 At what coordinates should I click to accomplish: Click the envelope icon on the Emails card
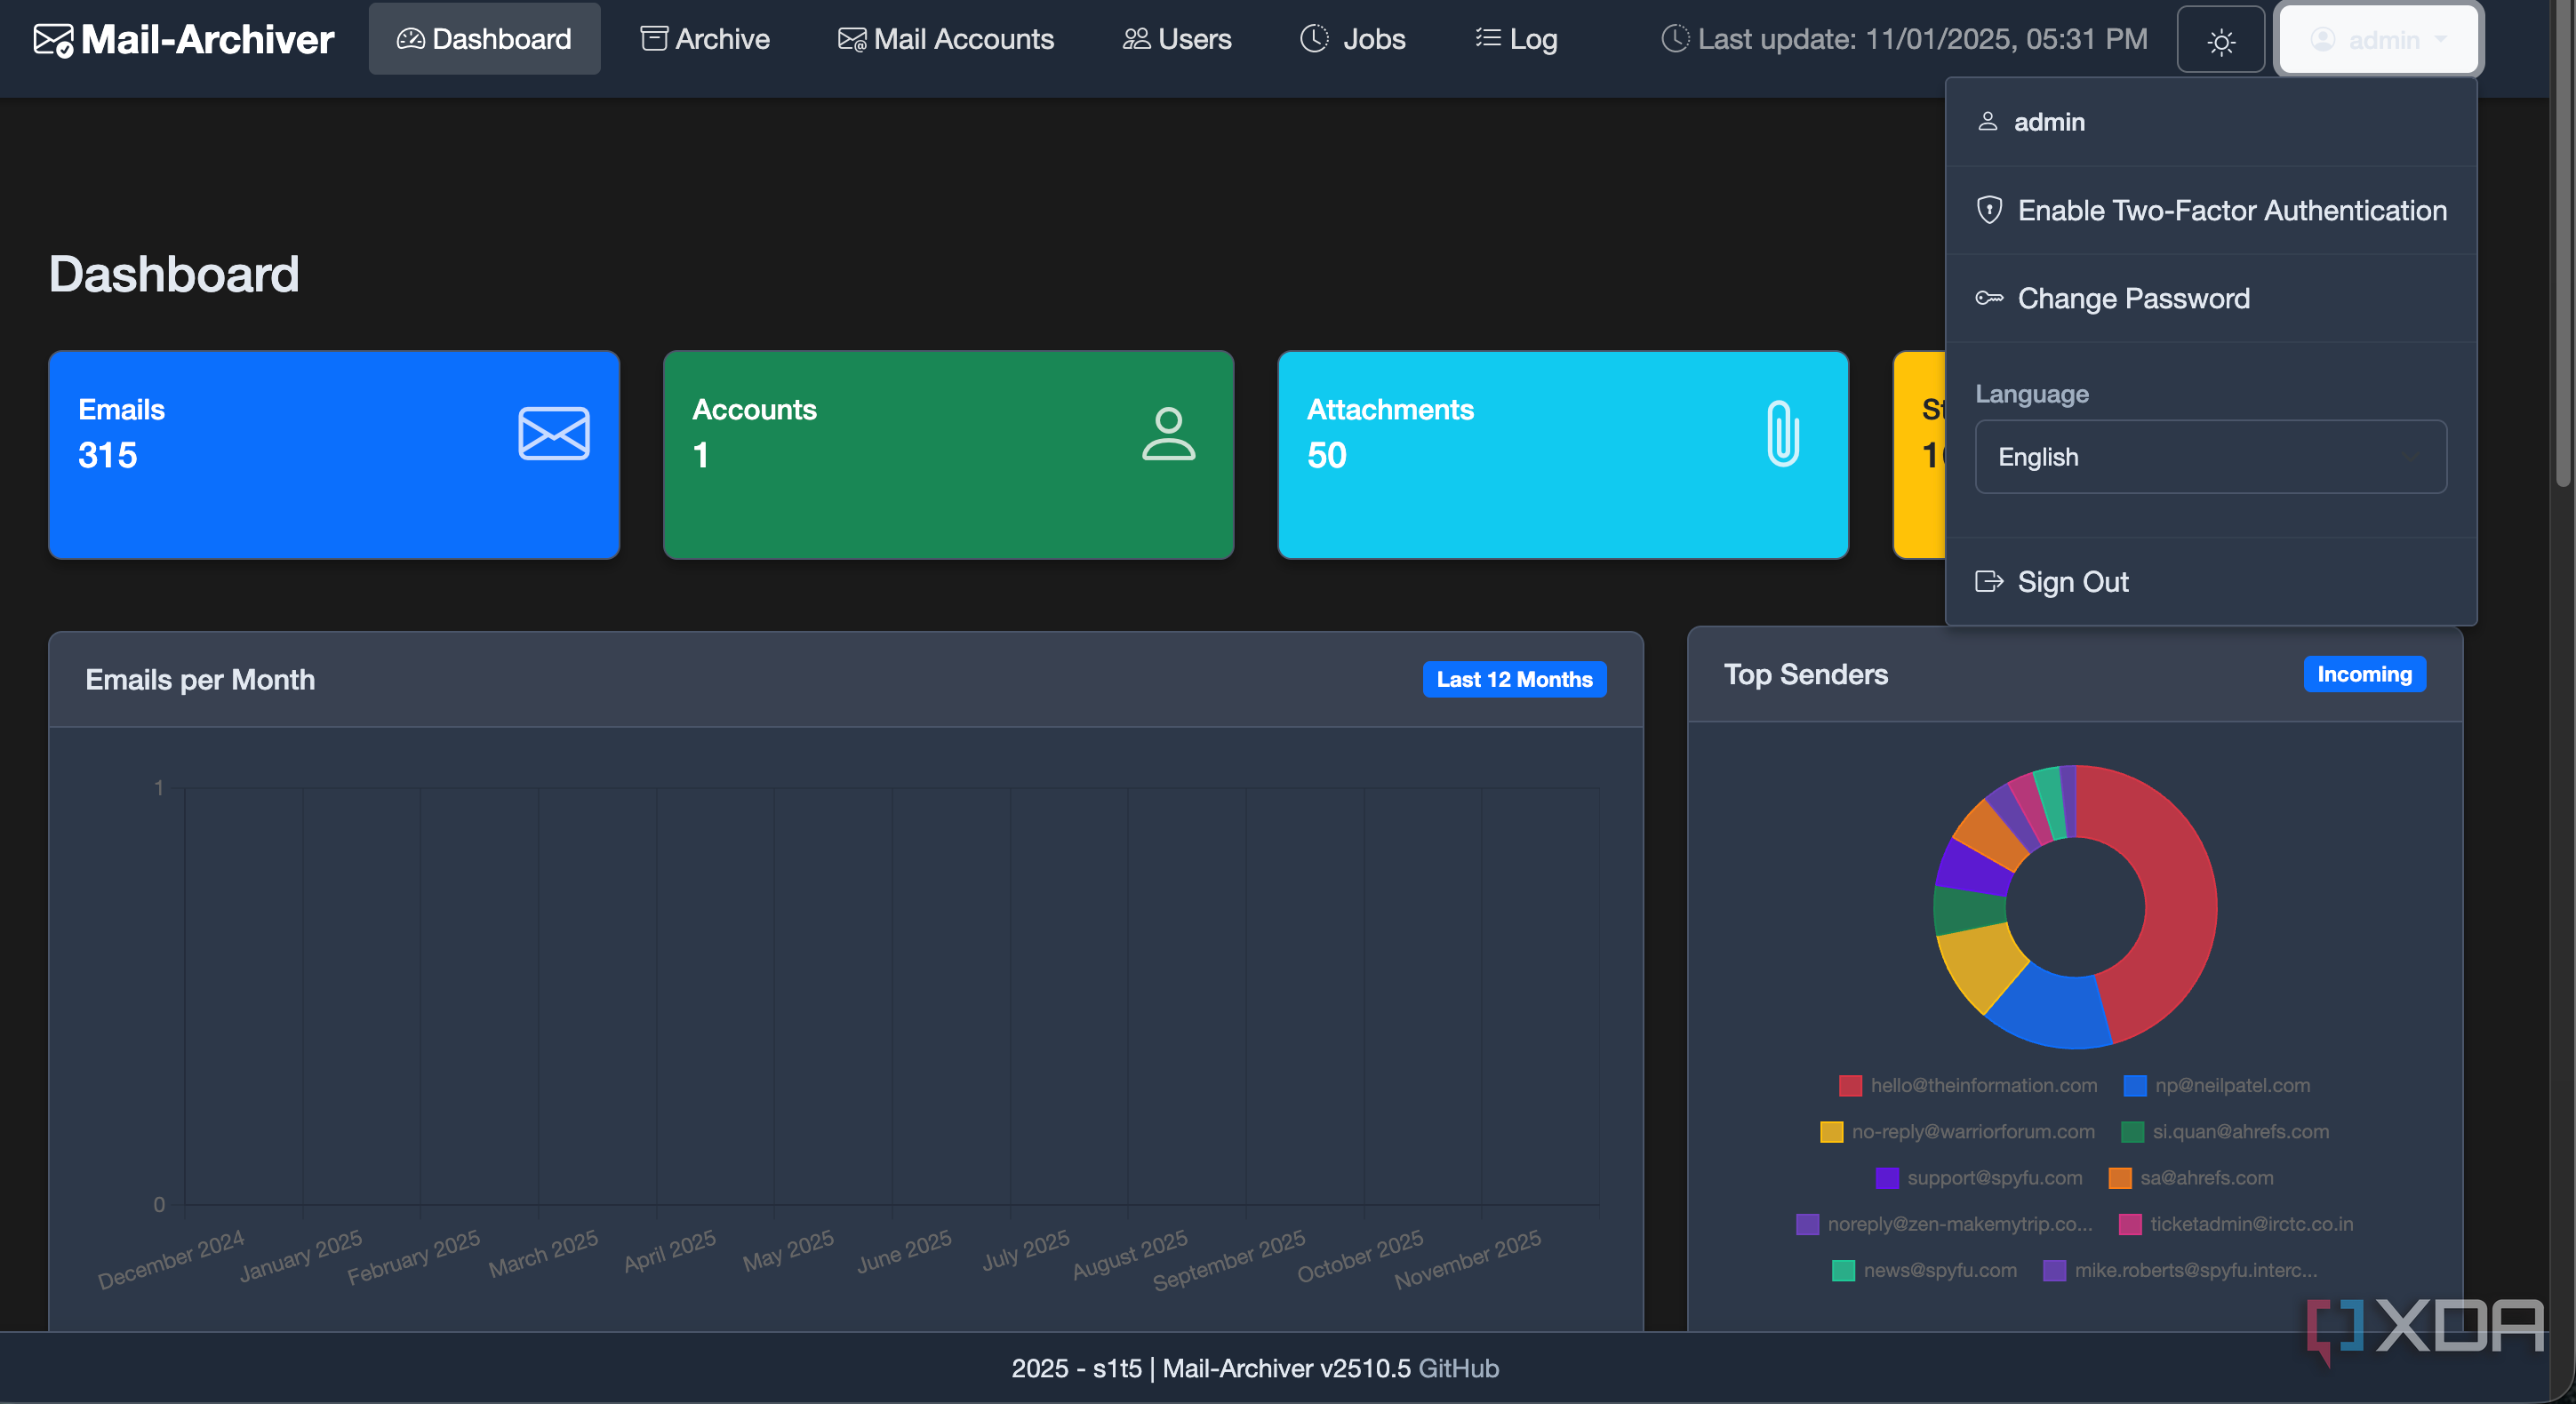554,433
